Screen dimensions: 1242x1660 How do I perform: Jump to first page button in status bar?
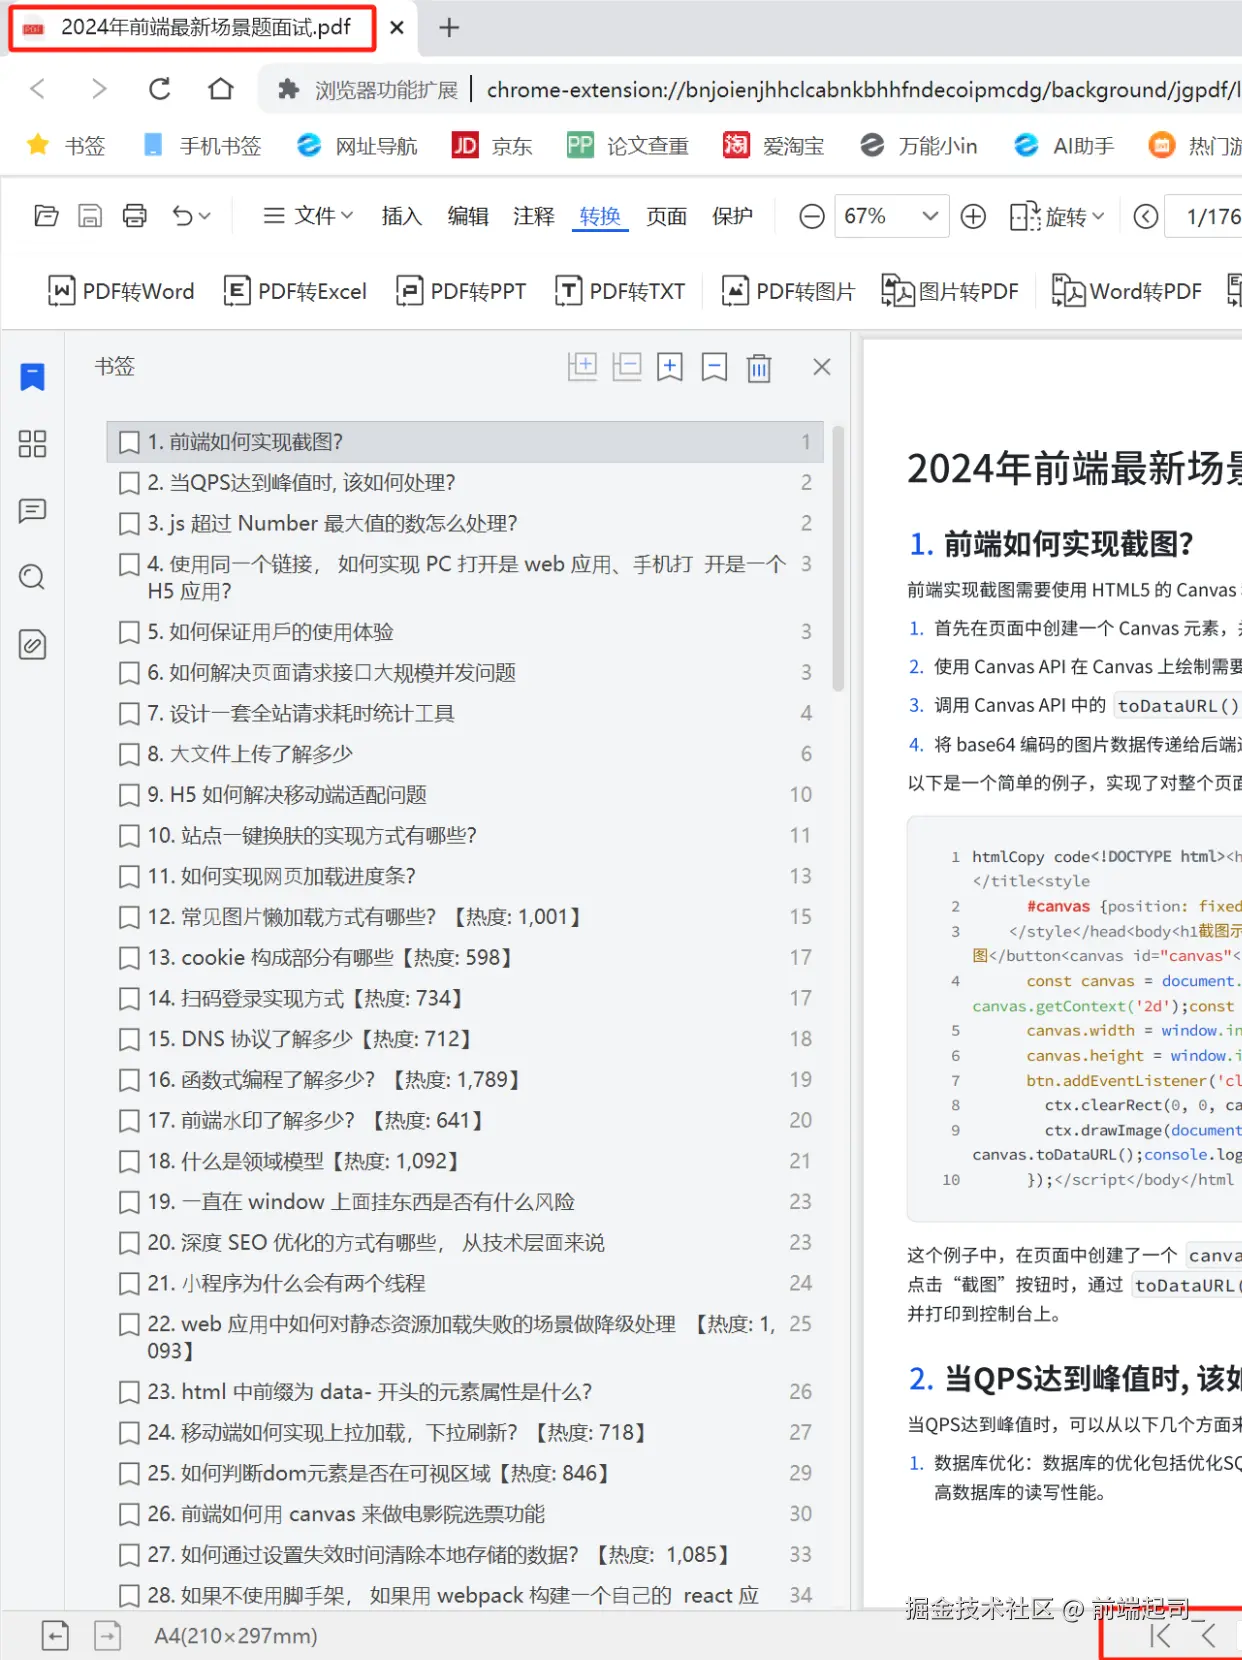pyautogui.click(x=1160, y=1635)
